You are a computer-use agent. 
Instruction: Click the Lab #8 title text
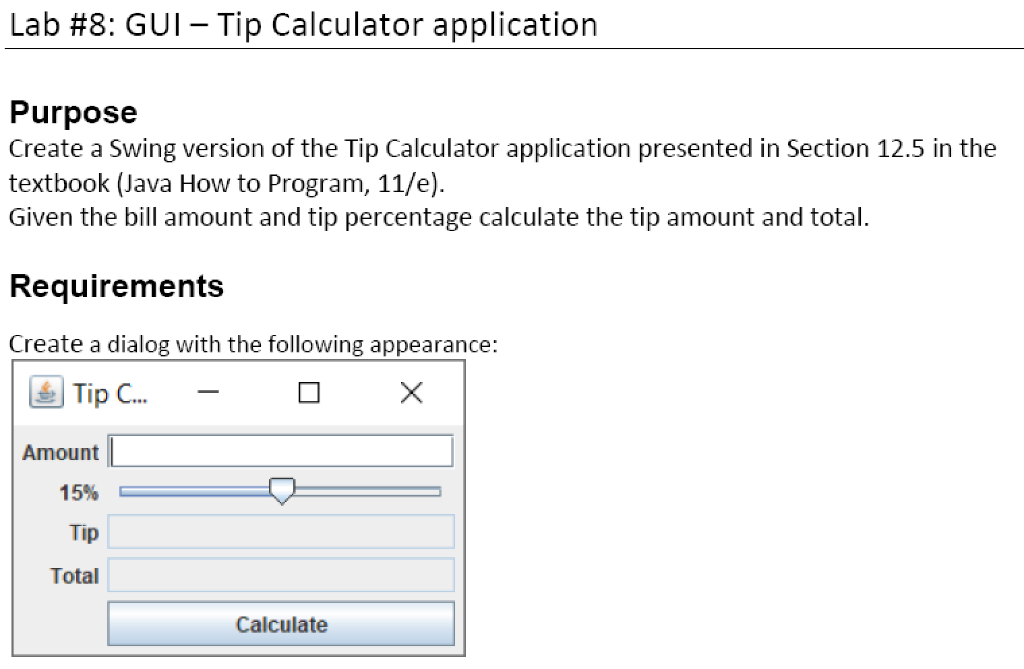300,24
